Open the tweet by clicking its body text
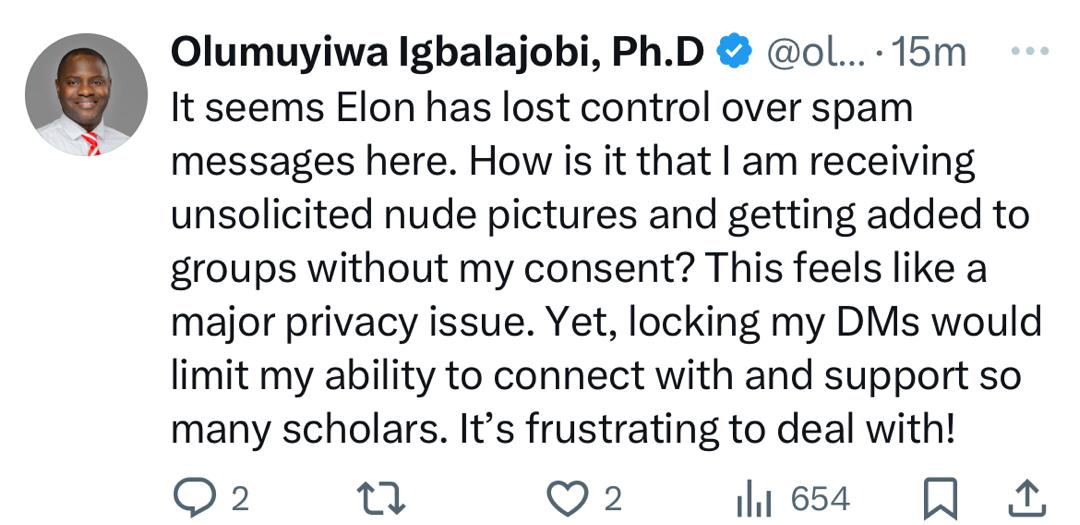The width and height of the screenshot is (1080, 525). (x=606, y=269)
